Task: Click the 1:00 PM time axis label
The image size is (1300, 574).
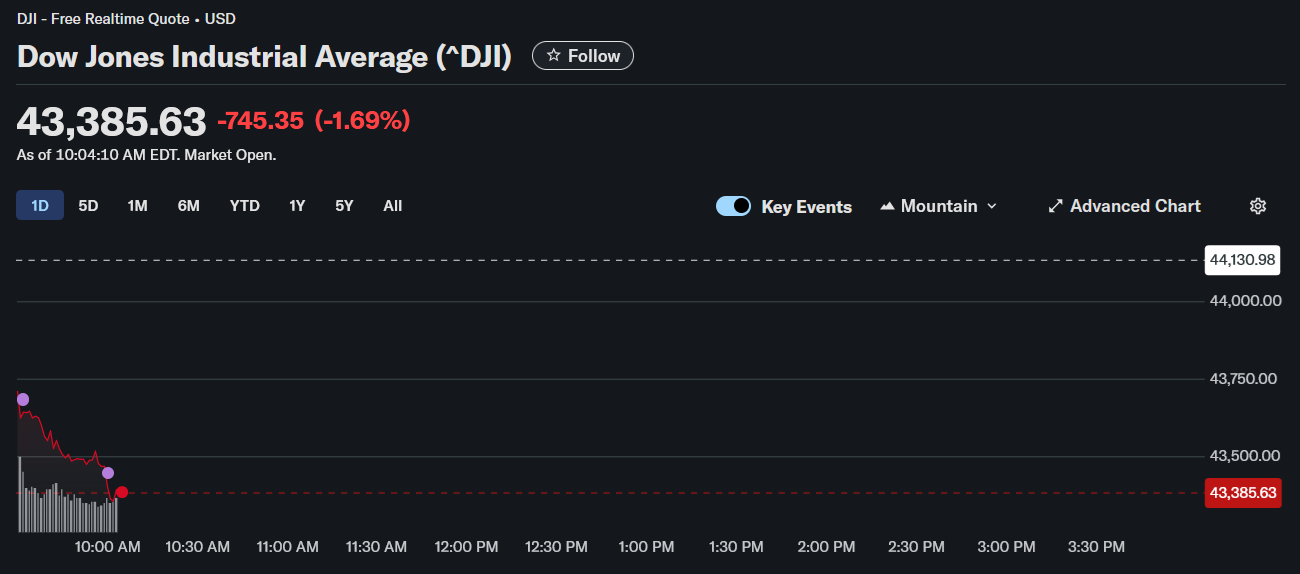Action: click(x=646, y=547)
